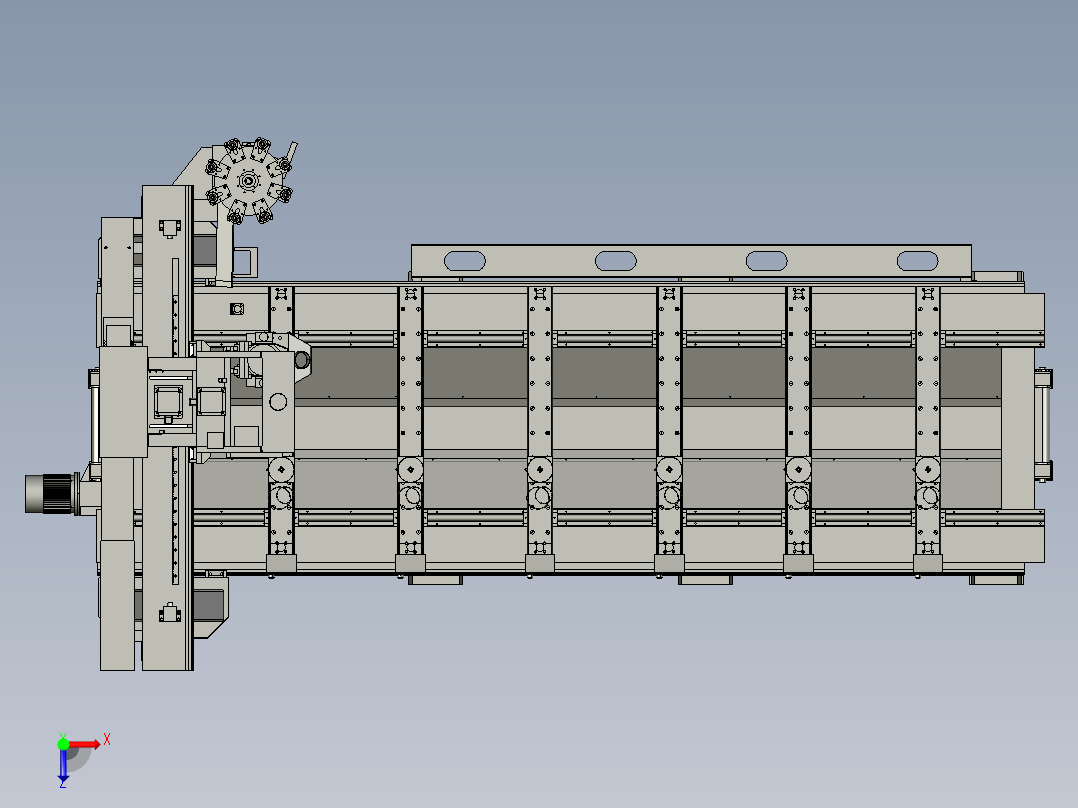The image size is (1078, 808).
Task: Click the blue Z axis arrow of the triad
Action: tap(63, 765)
